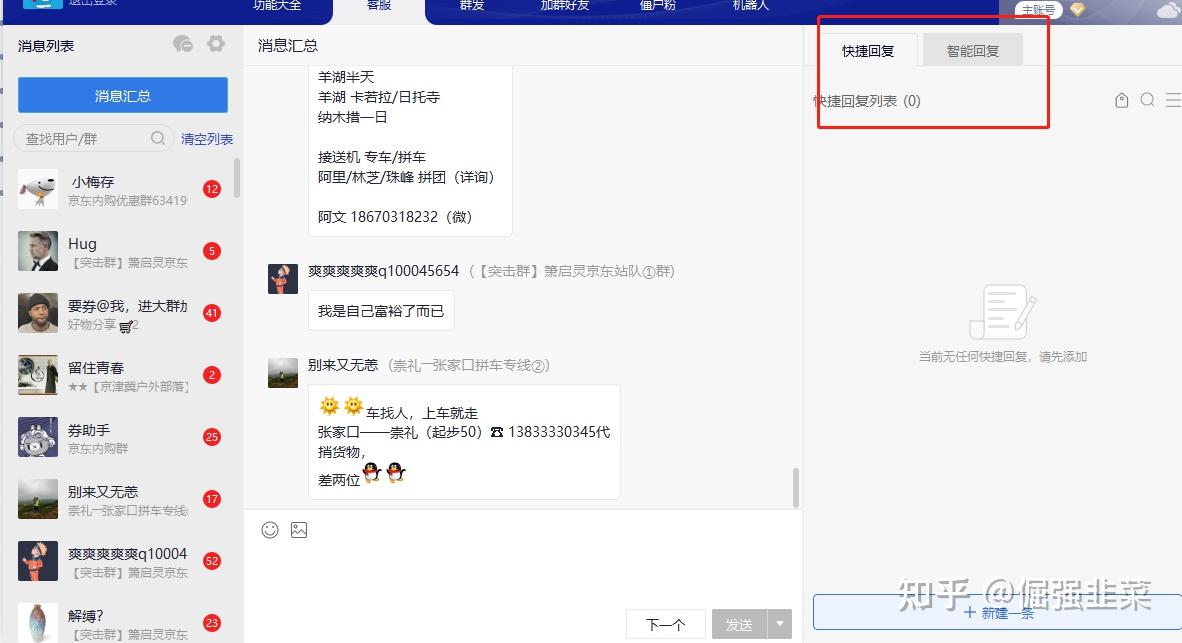Viewport: 1182px width, 643px height.
Task: Click the 快捷回复列表 (0) label
Action: (x=866, y=100)
